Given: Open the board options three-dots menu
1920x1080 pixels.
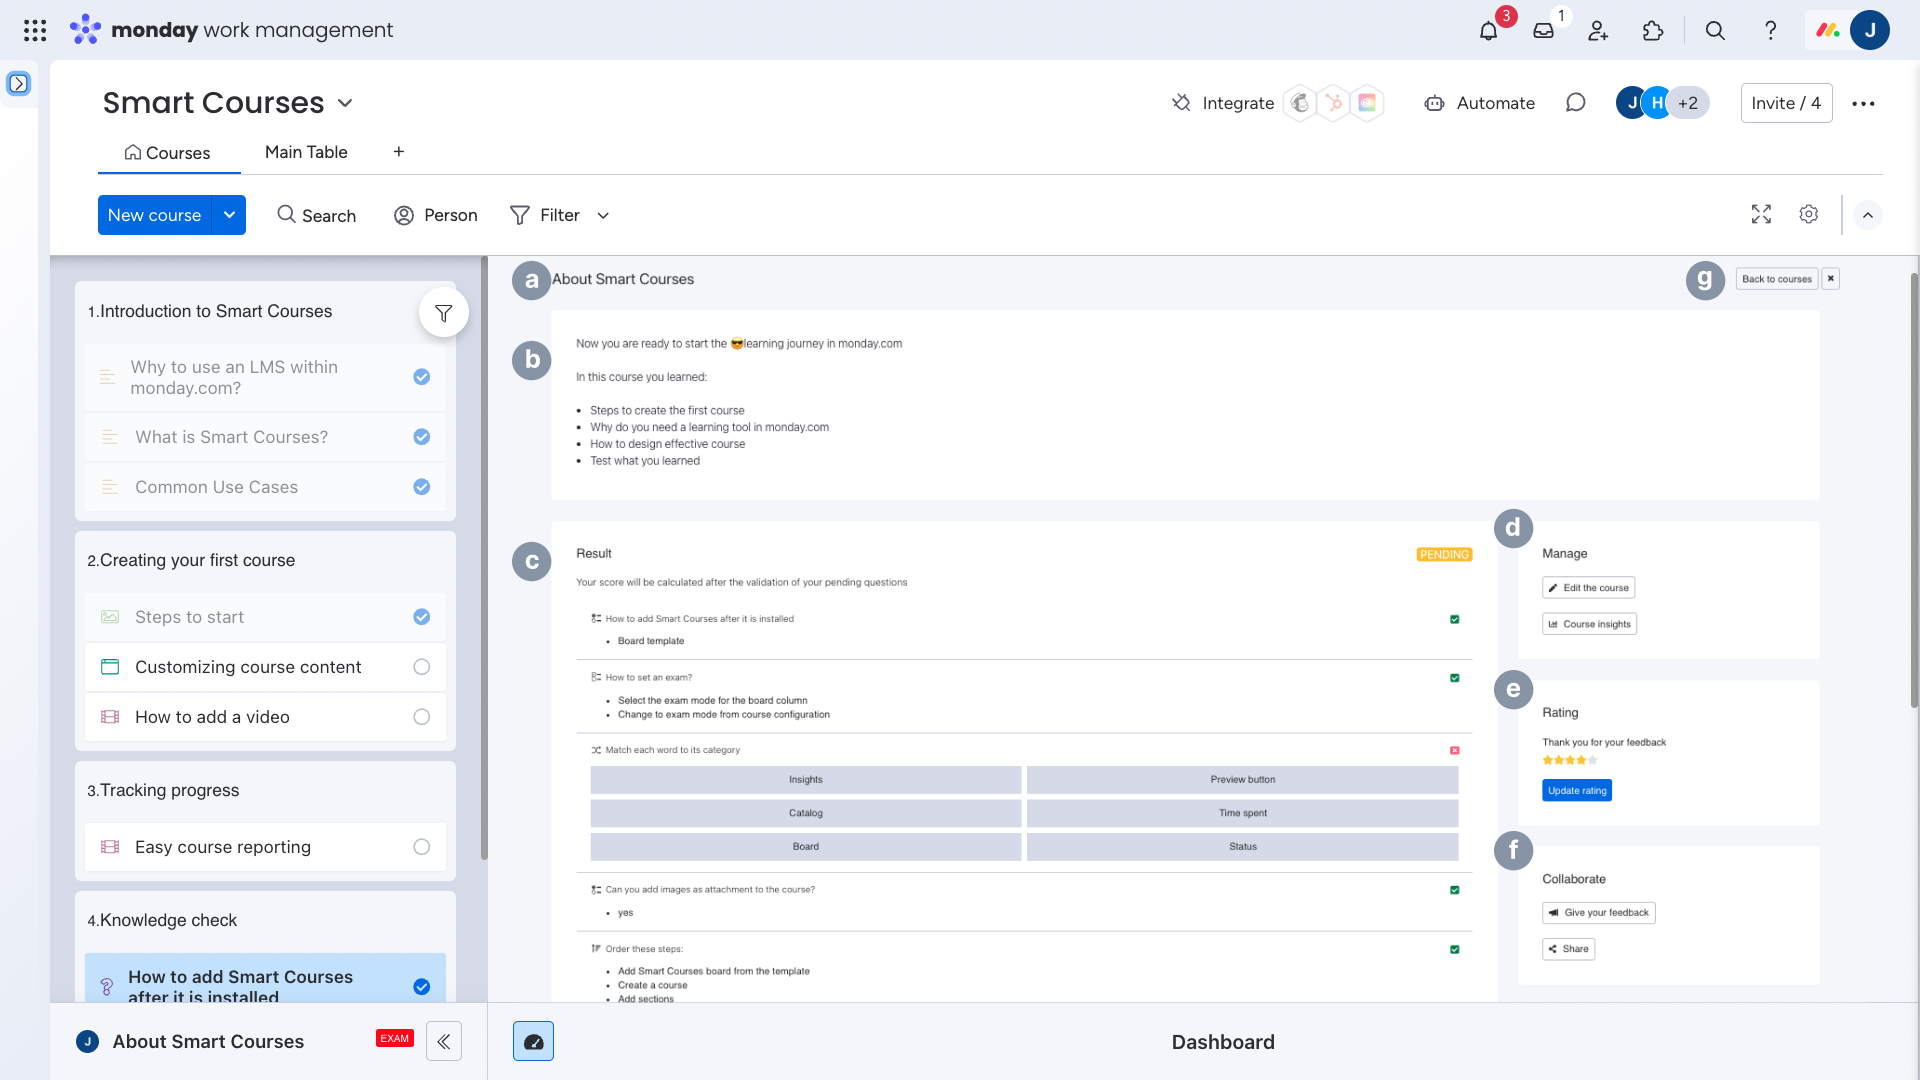Looking at the screenshot, I should click(x=1863, y=103).
